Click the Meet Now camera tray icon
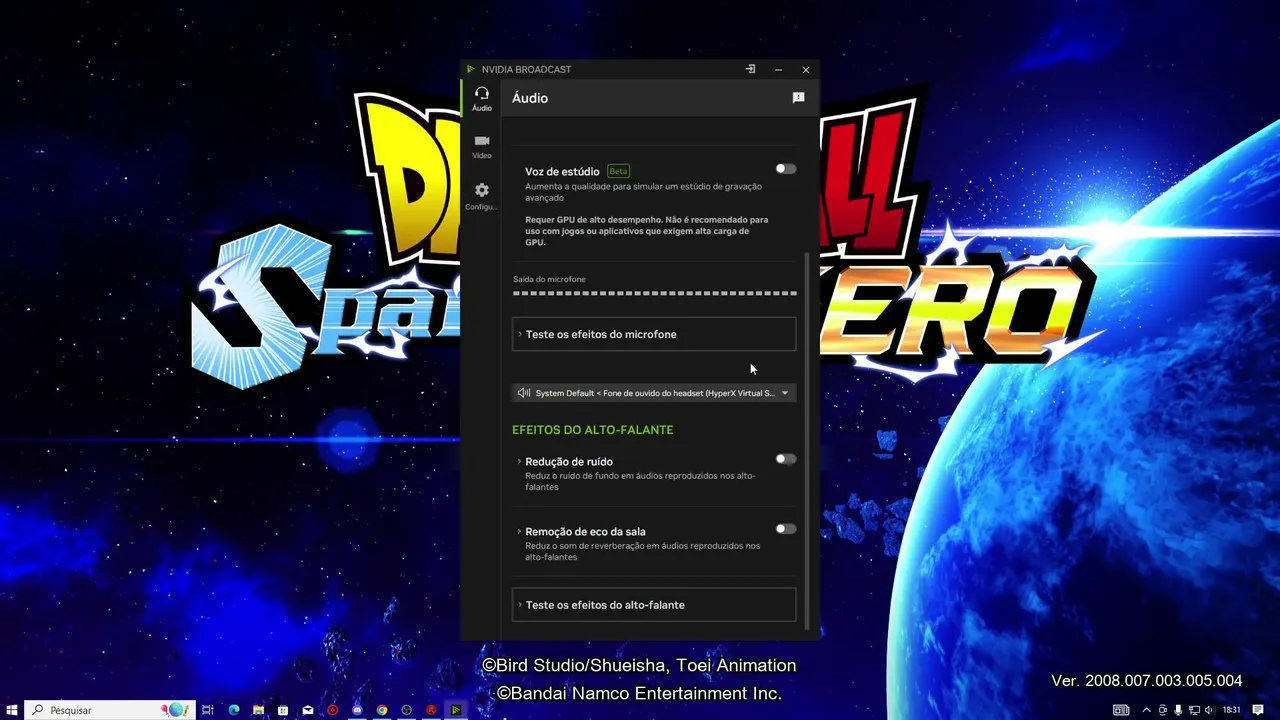This screenshot has height=720, width=1280. [1162, 710]
